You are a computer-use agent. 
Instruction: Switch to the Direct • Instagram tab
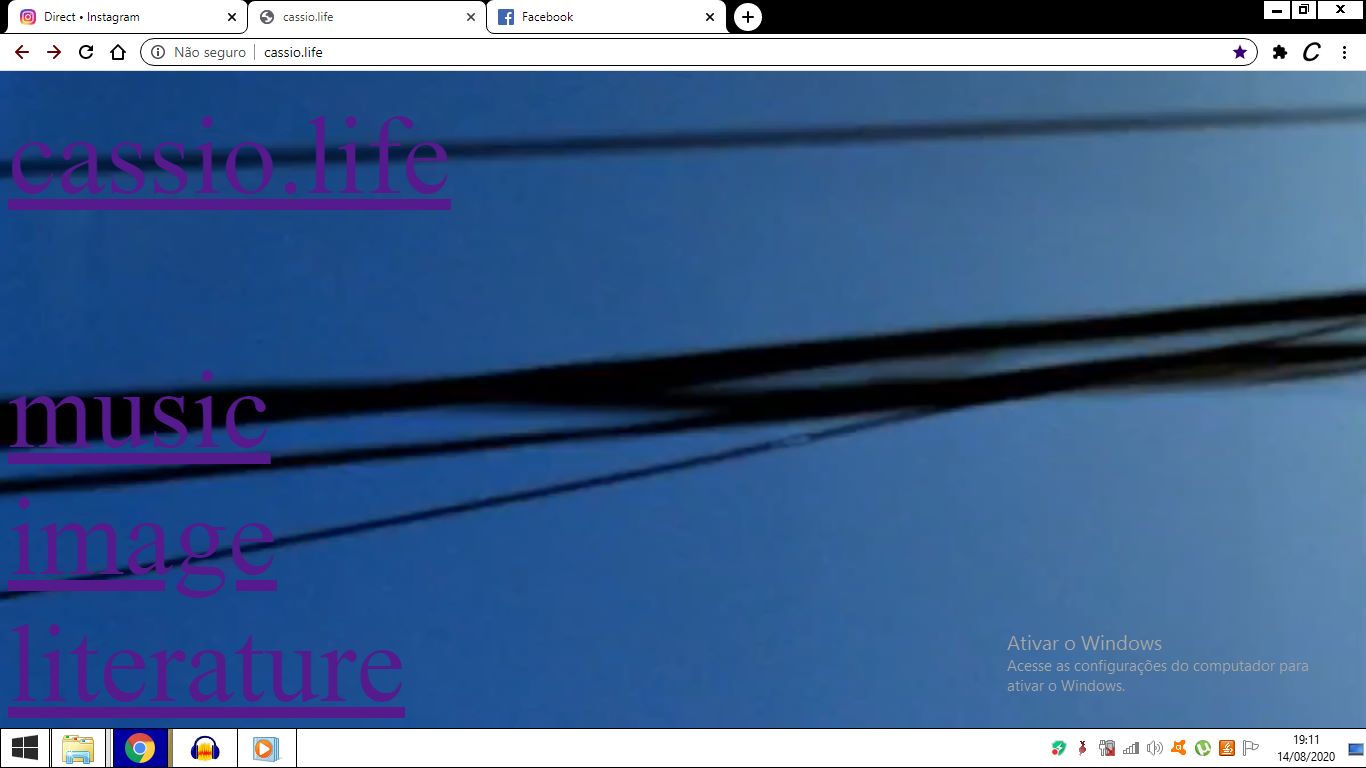[126, 17]
